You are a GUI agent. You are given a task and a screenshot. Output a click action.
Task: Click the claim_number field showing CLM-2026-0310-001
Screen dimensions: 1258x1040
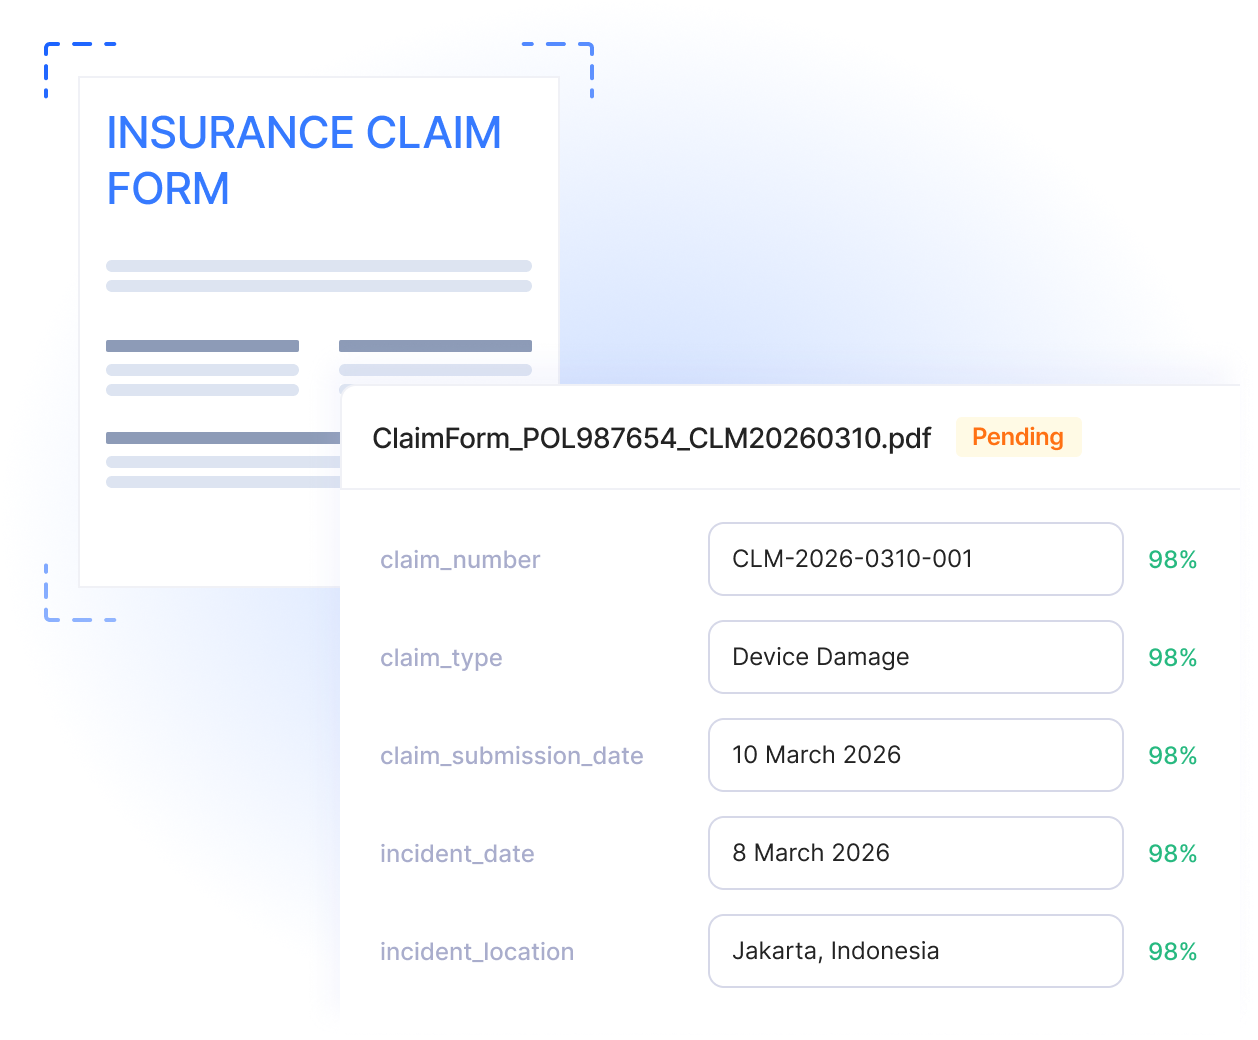pos(915,559)
